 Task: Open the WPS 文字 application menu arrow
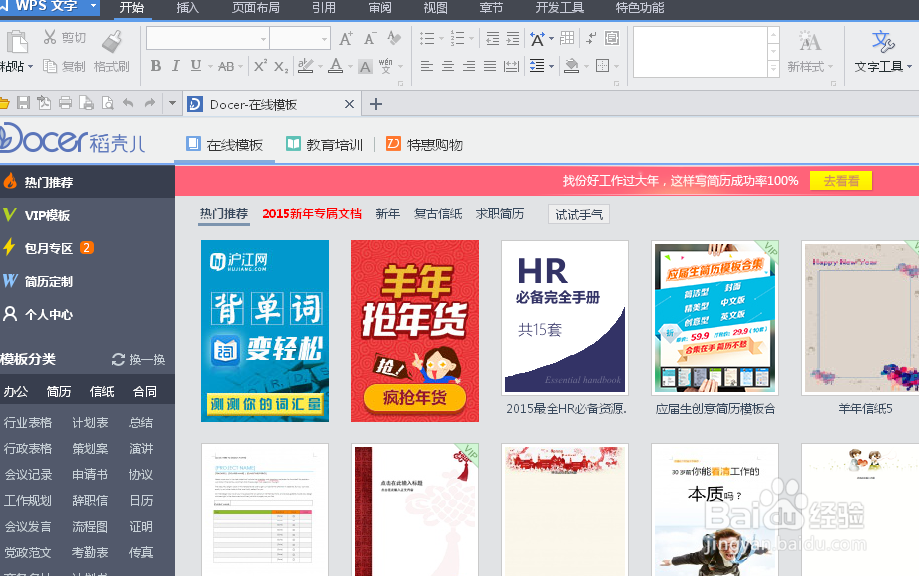(x=93, y=6)
